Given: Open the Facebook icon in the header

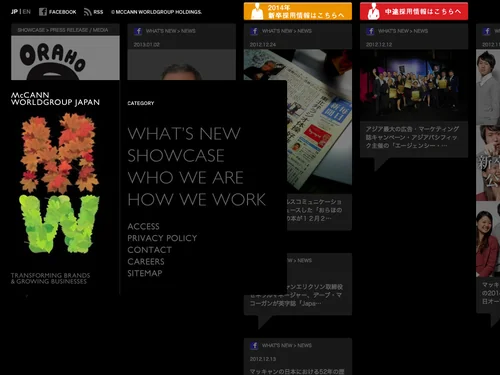Looking at the screenshot, I should [43, 12].
